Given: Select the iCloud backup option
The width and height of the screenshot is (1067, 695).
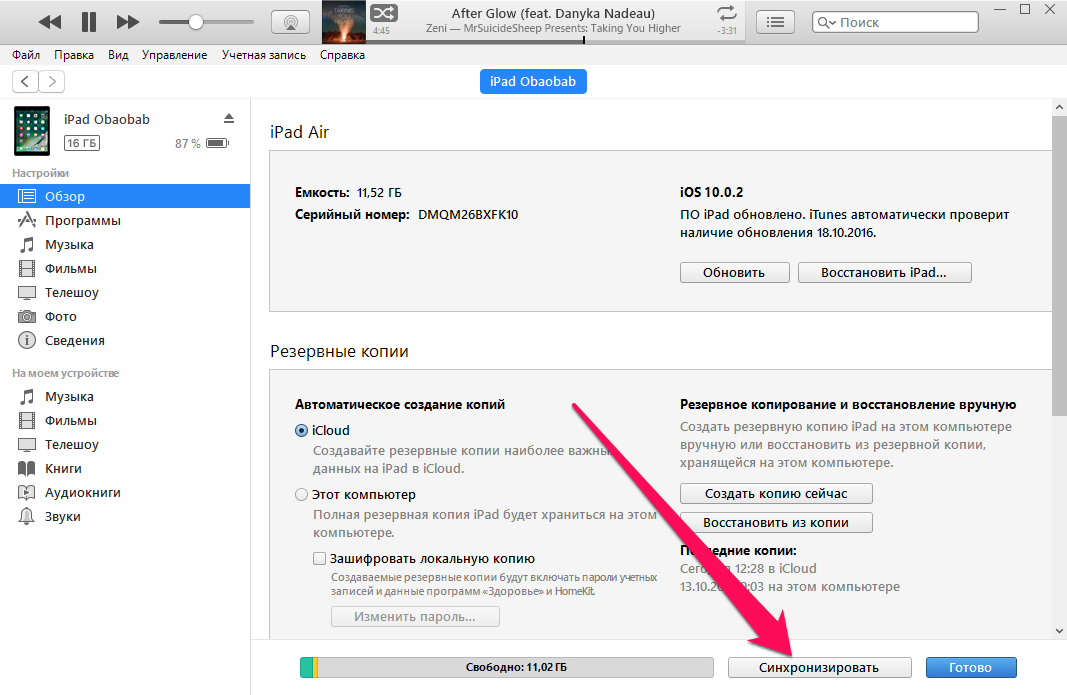Looking at the screenshot, I should tap(302, 430).
